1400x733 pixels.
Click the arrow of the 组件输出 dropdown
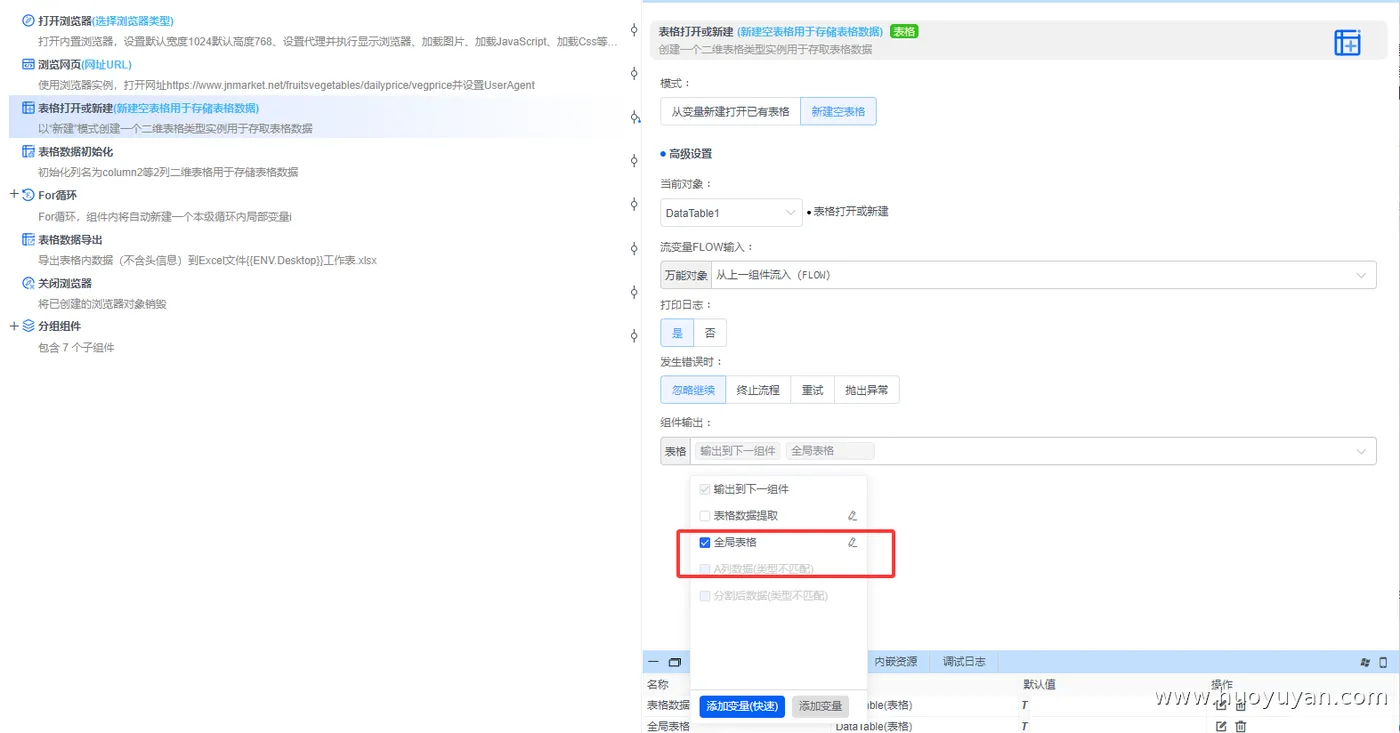(x=1361, y=452)
